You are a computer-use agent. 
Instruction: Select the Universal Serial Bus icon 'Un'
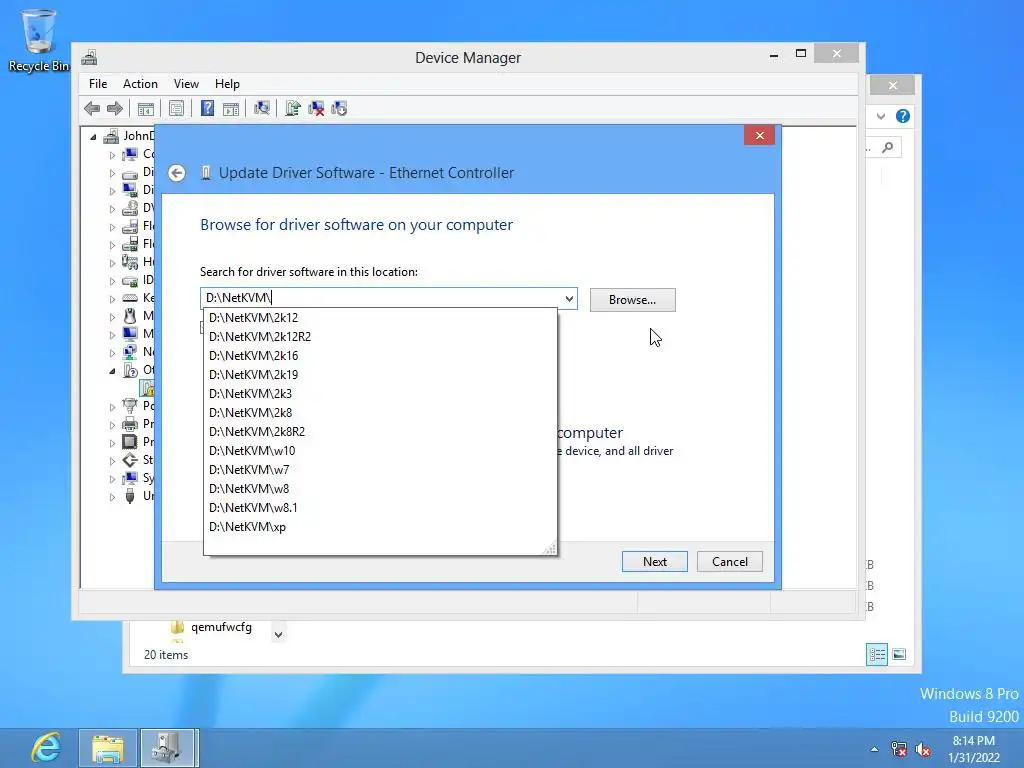pos(130,496)
